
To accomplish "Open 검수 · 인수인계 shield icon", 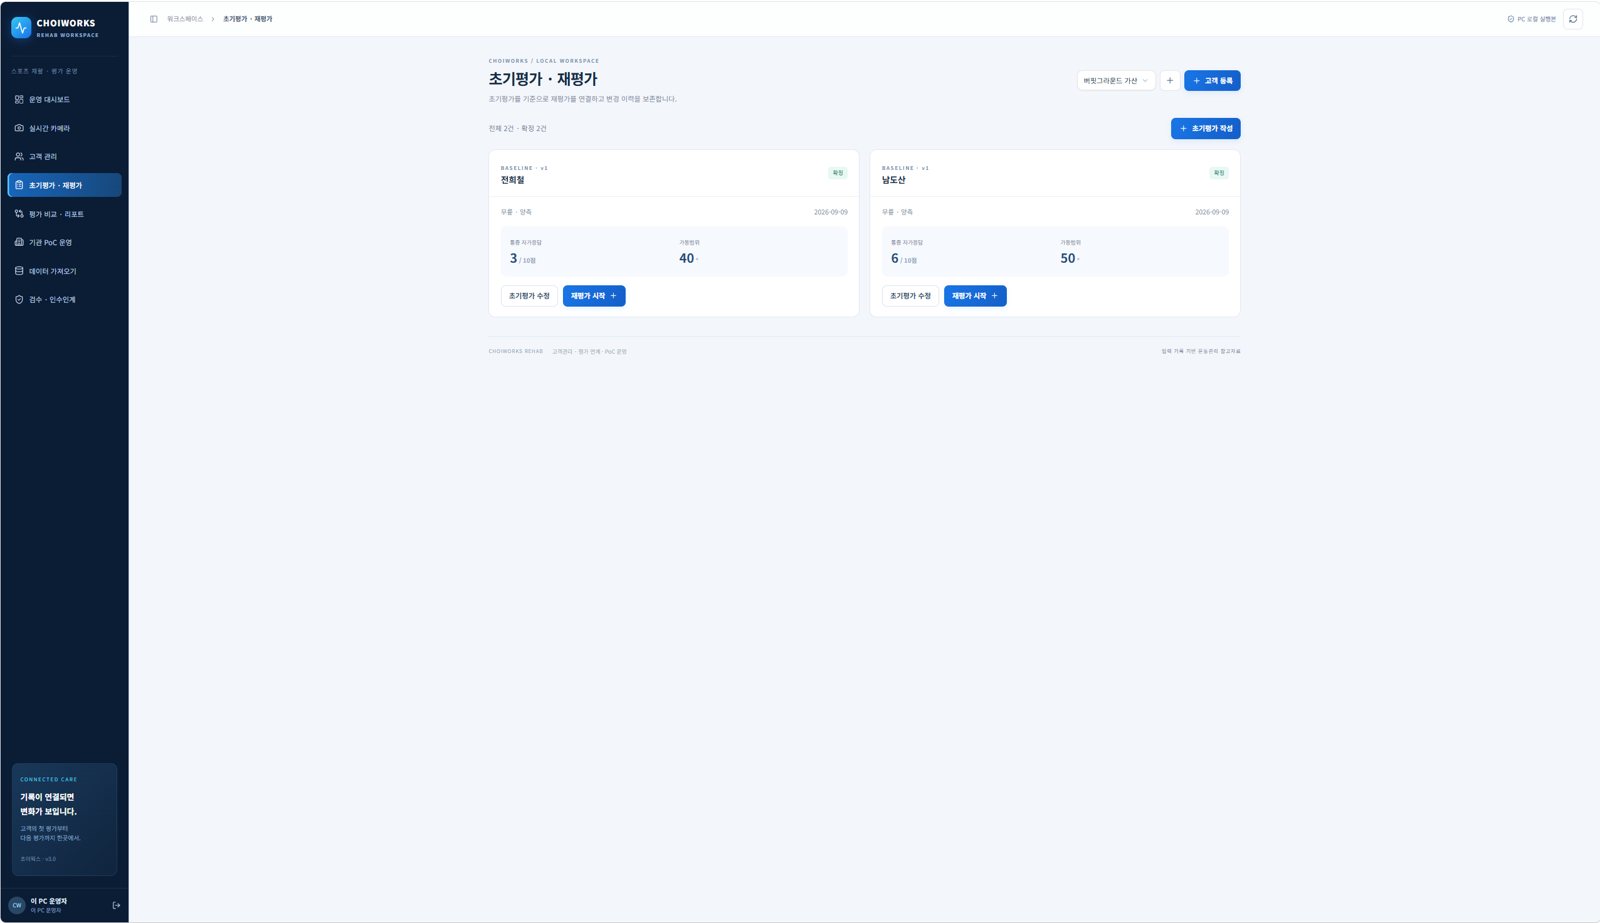I will point(19,299).
